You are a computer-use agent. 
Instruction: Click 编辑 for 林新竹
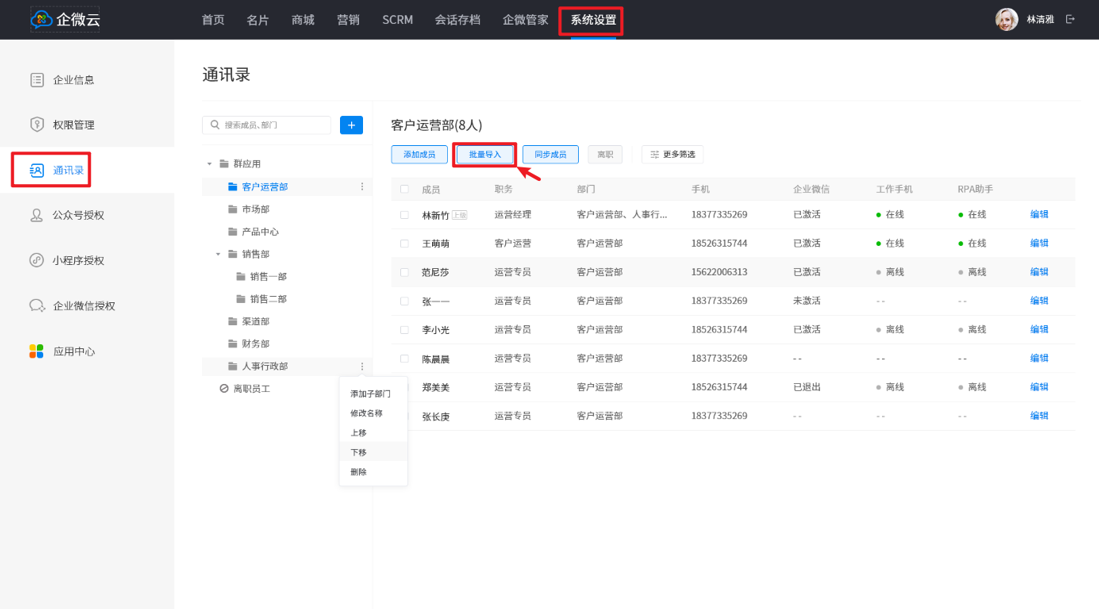click(x=1039, y=214)
